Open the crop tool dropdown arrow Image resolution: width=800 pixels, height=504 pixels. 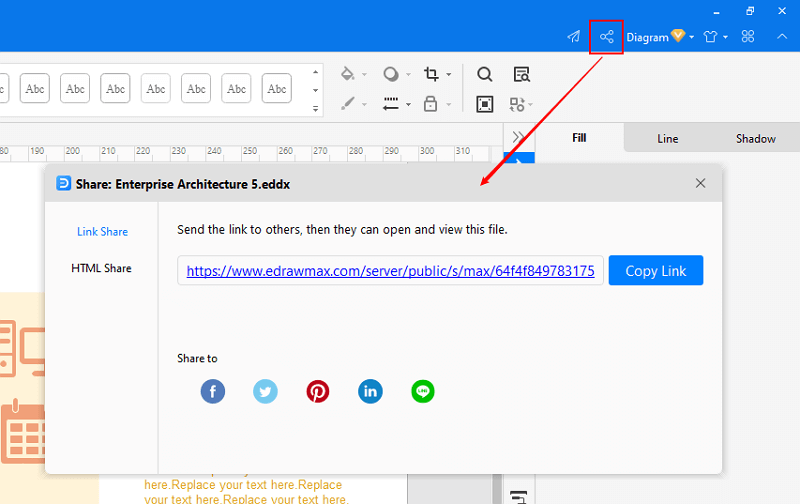pyautogui.click(x=448, y=74)
